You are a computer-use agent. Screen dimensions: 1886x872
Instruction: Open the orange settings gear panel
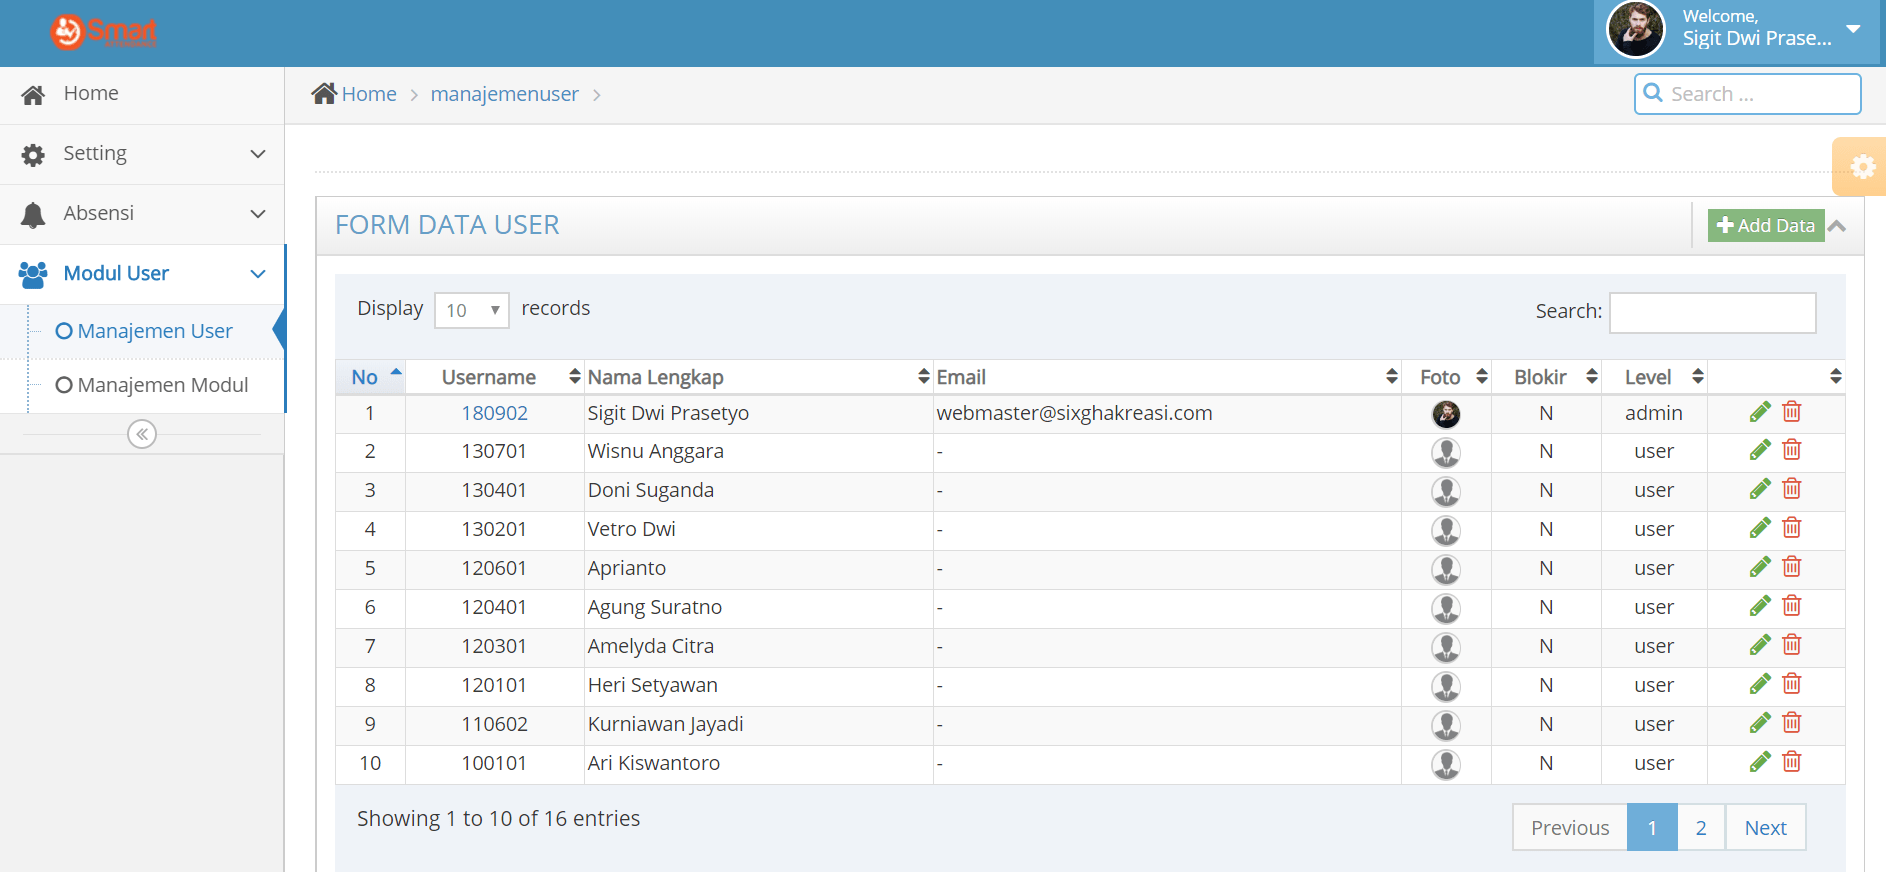click(x=1861, y=166)
